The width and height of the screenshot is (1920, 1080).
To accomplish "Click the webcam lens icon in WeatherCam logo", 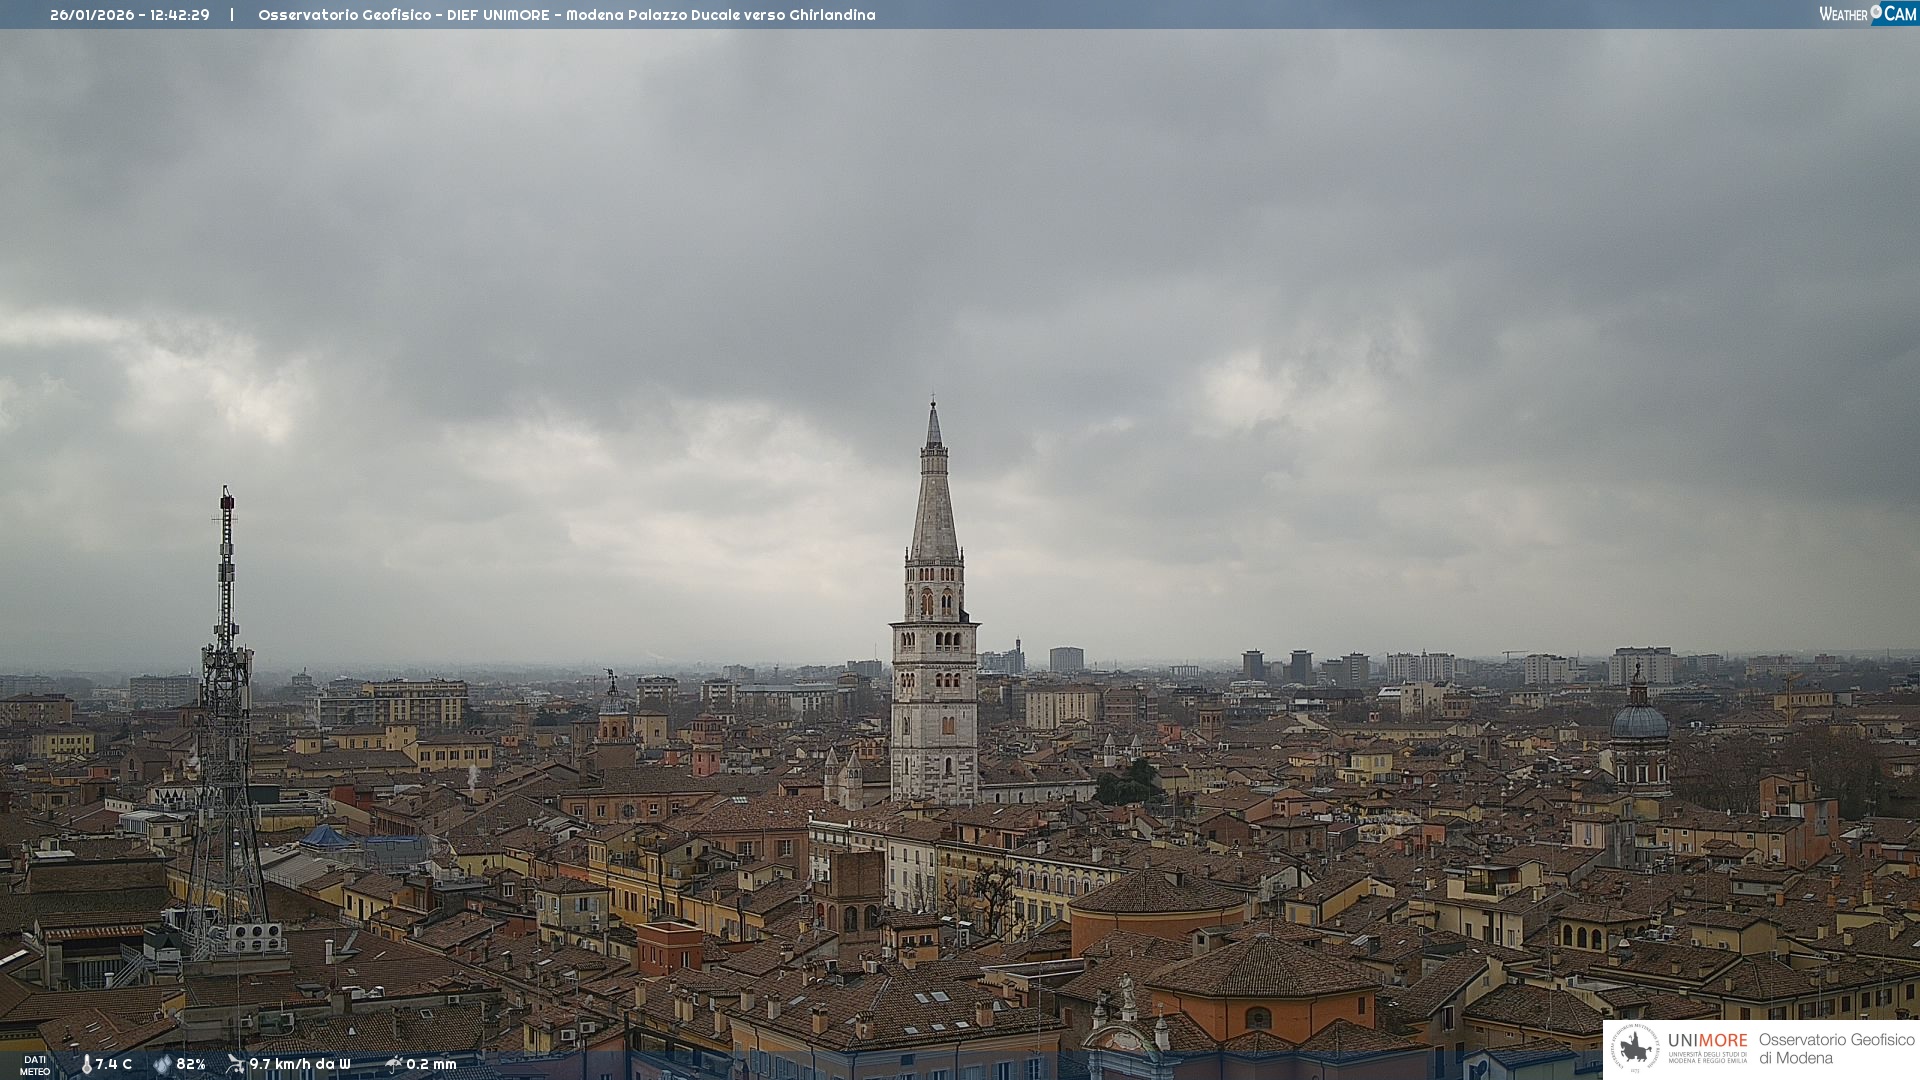I will [x=1876, y=12].
